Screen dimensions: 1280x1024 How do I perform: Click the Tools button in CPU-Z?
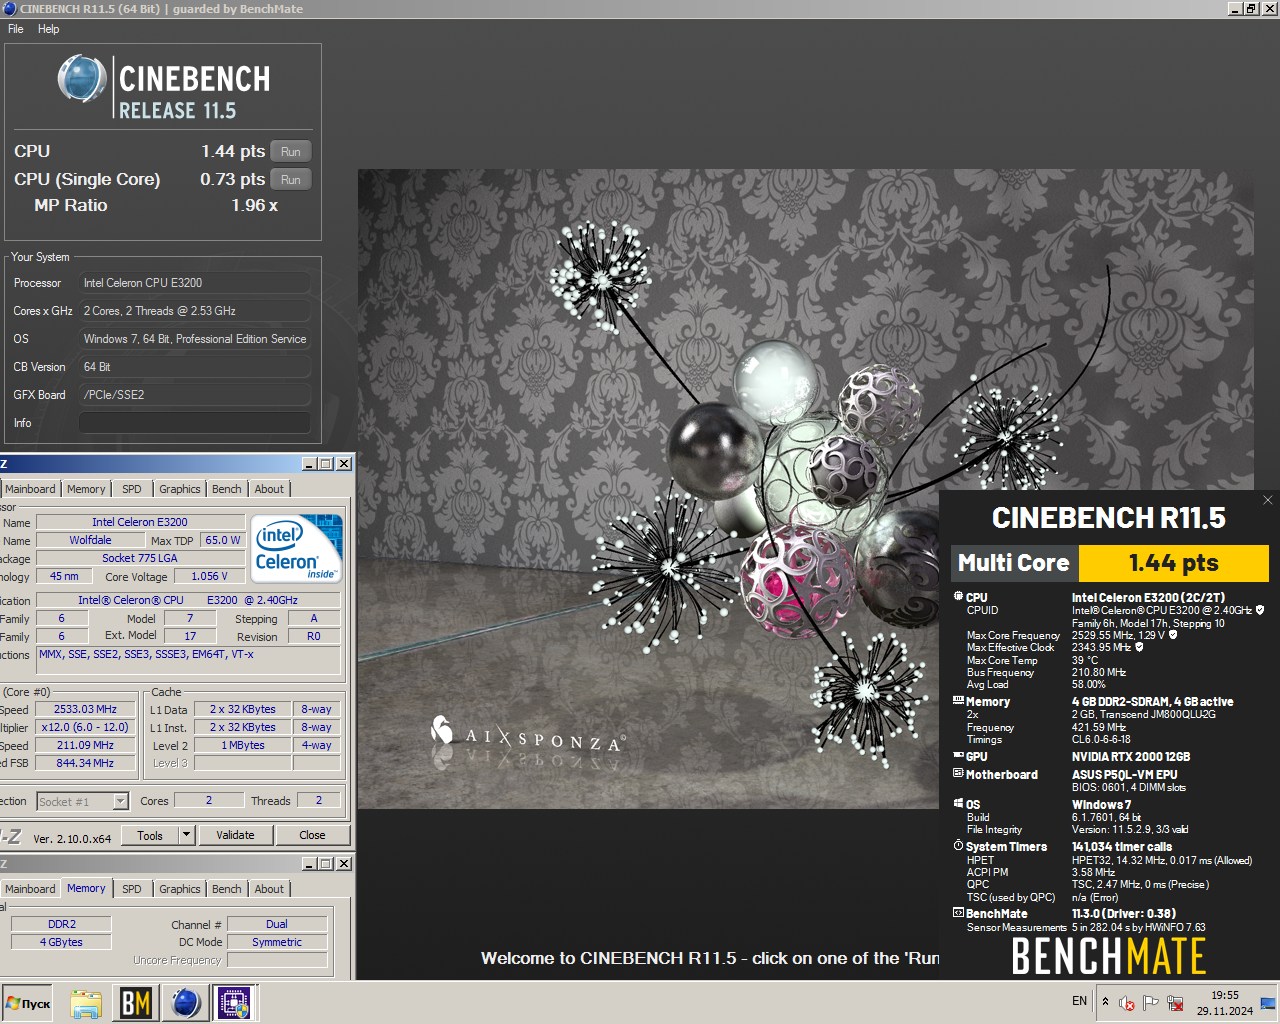pos(150,835)
